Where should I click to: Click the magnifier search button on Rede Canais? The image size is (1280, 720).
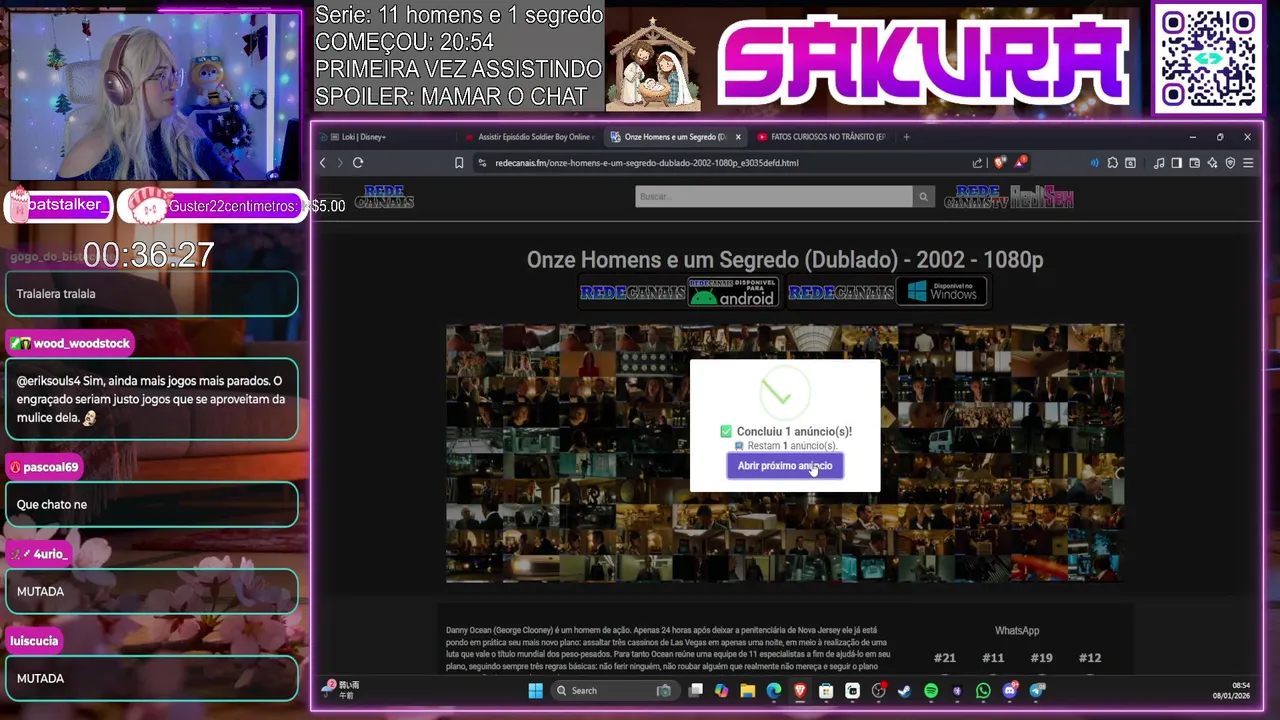(x=924, y=197)
